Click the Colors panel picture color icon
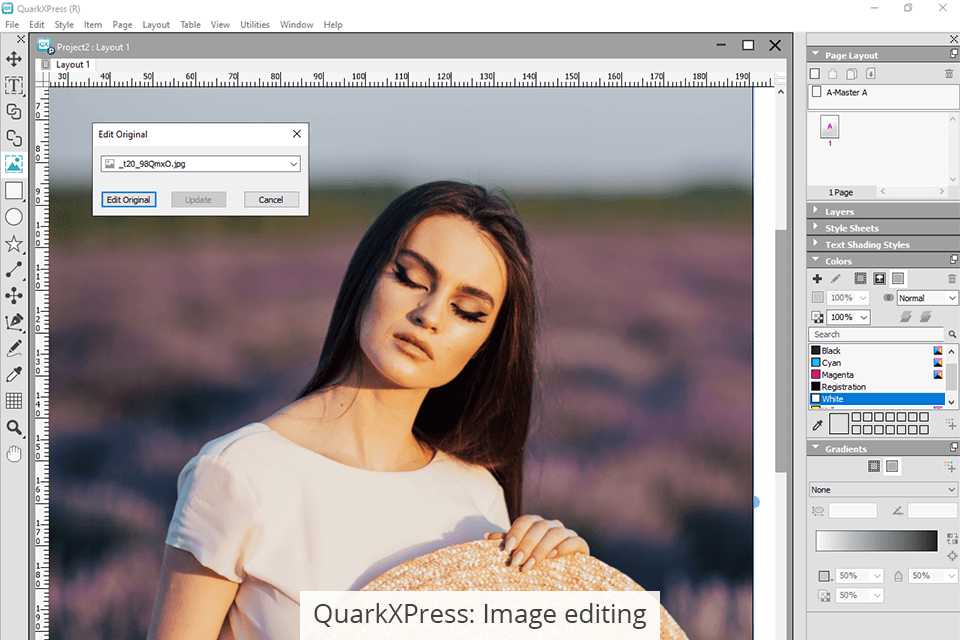This screenshot has height=640, width=960. (879, 279)
